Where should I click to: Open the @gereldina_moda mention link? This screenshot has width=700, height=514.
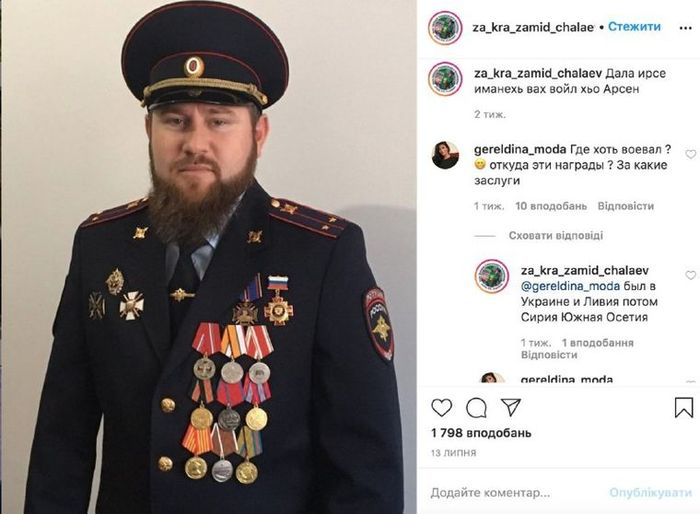(570, 286)
